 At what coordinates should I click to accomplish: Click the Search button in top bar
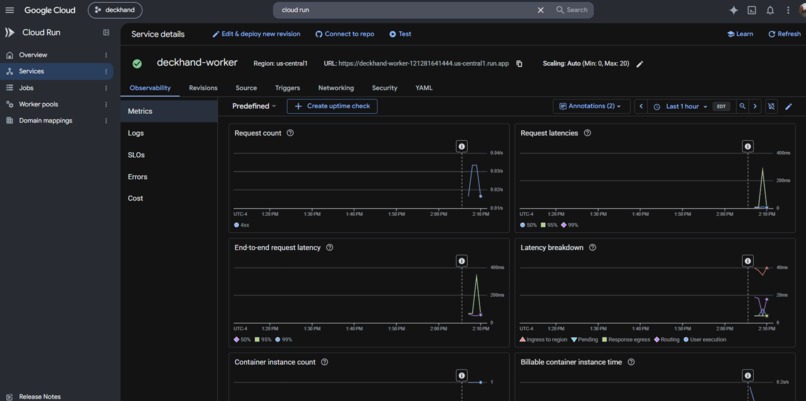(572, 10)
